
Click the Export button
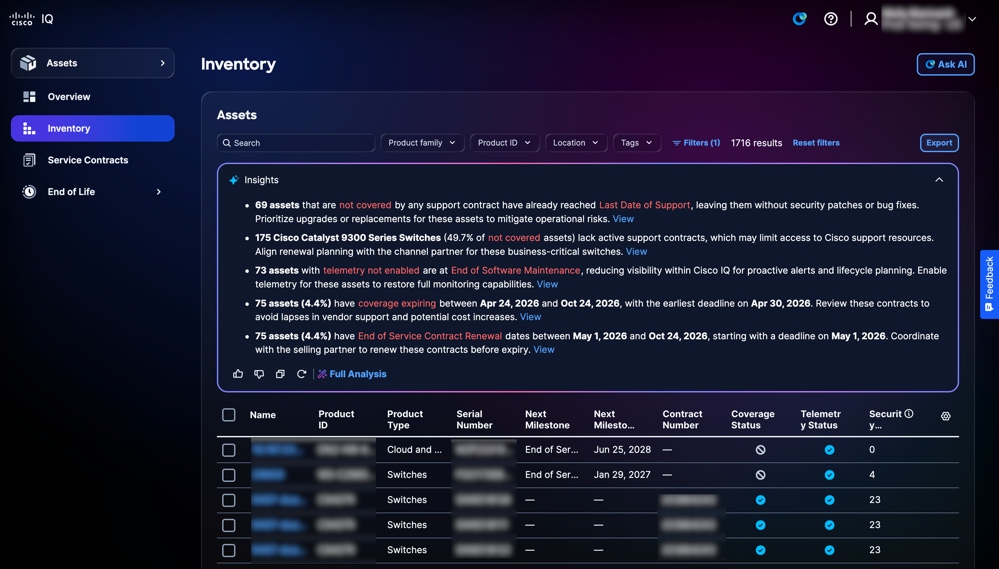click(x=939, y=143)
